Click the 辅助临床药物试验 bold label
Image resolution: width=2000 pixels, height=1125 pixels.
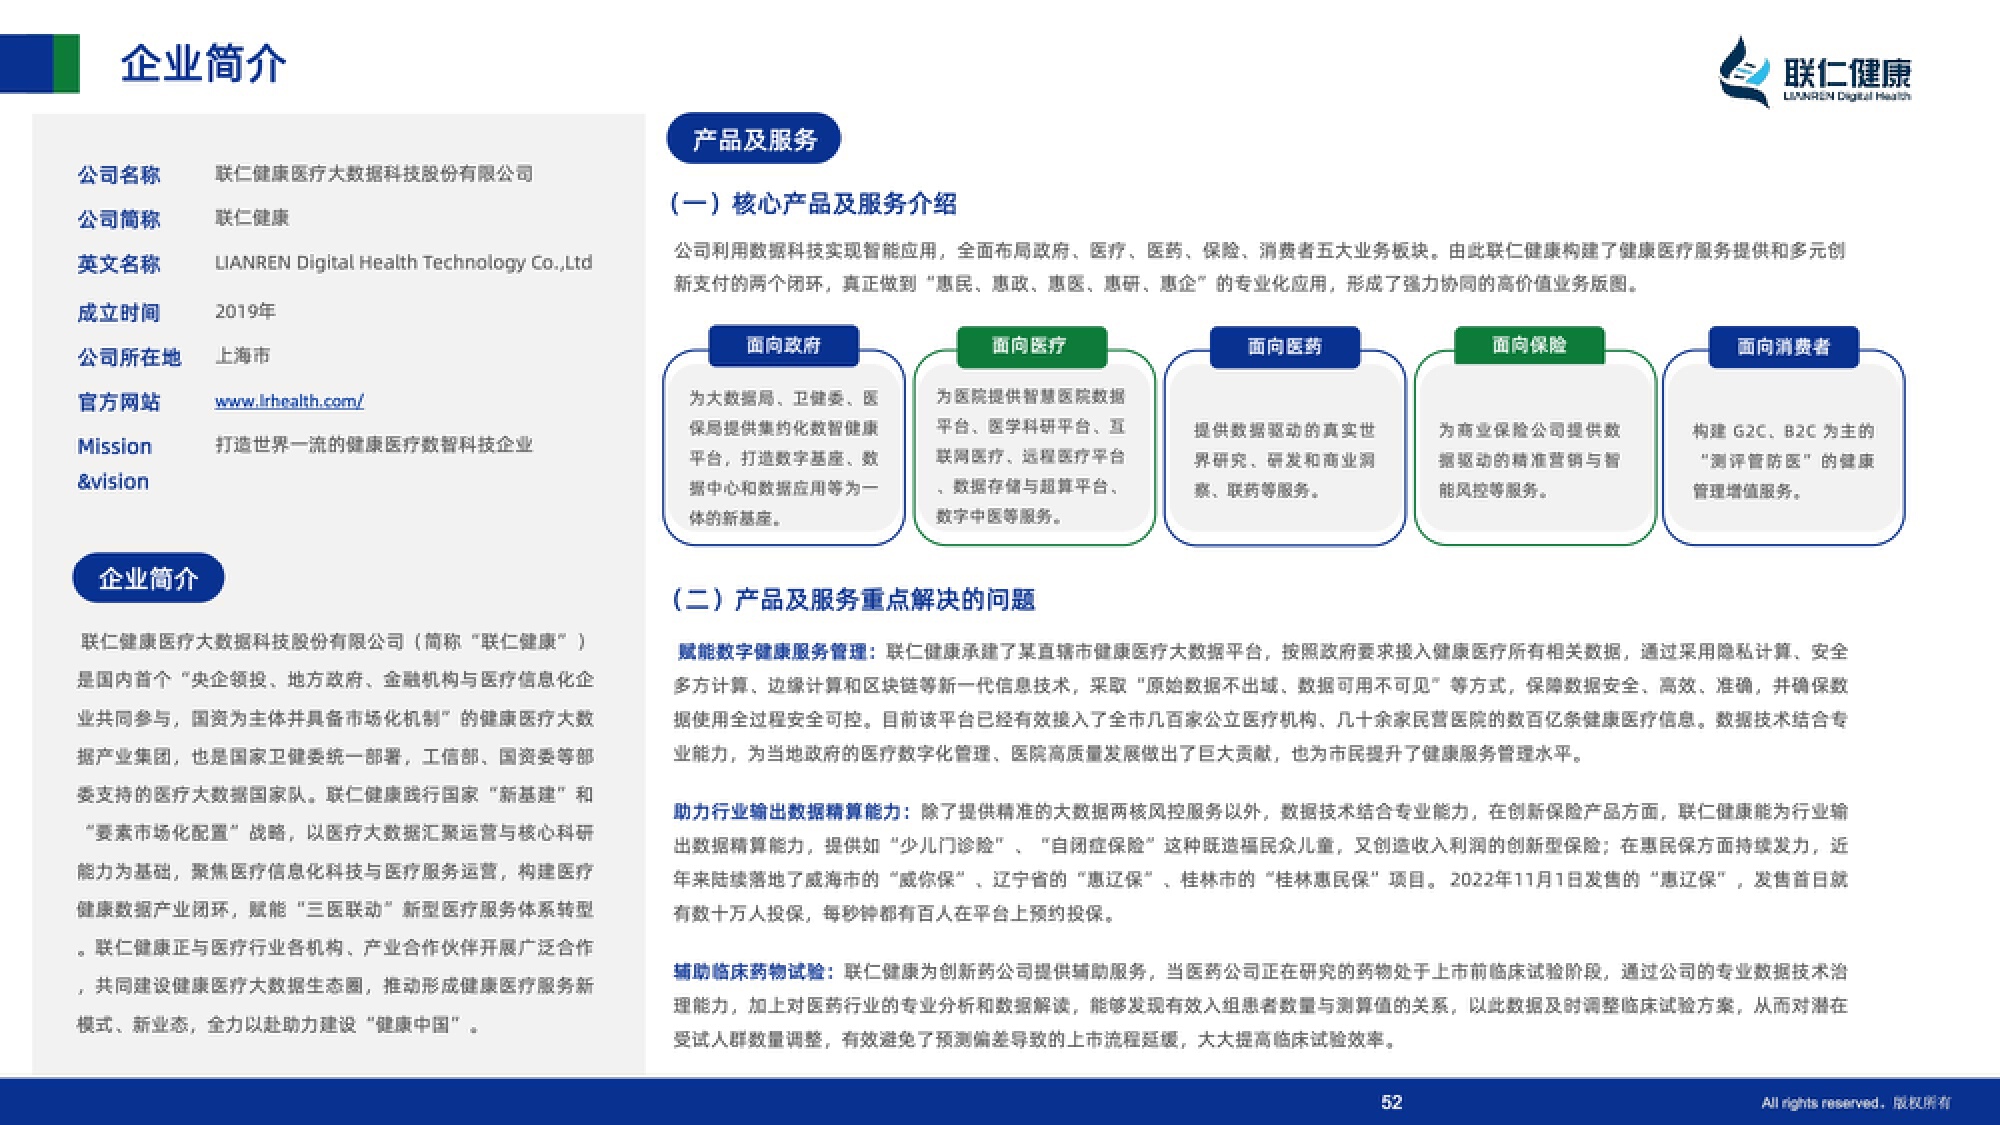click(x=752, y=971)
